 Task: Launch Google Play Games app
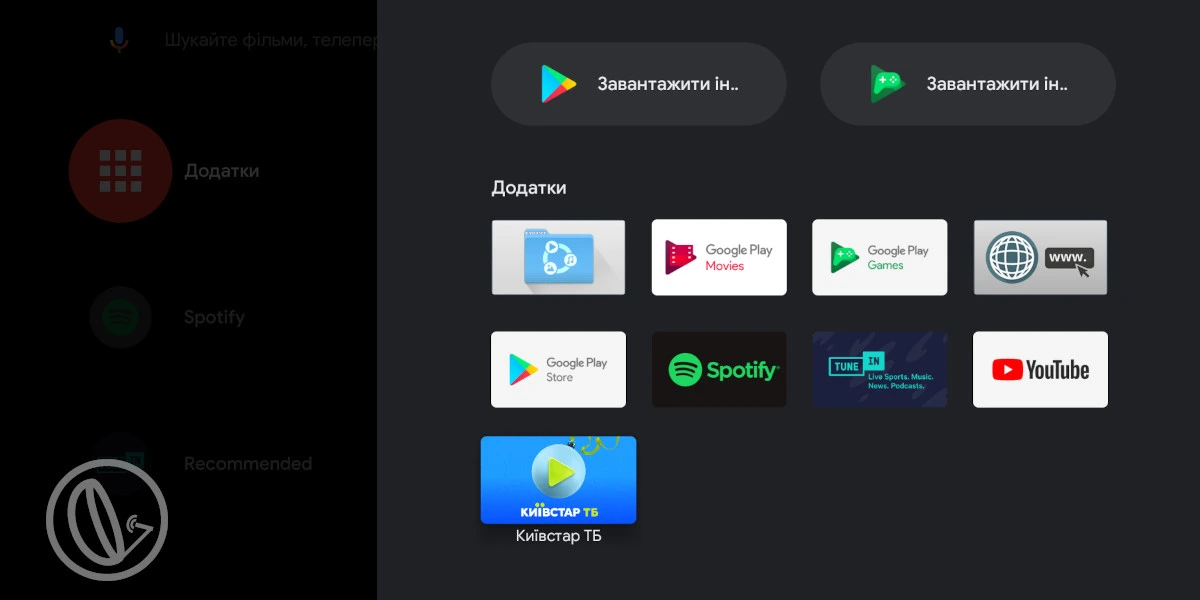point(880,257)
